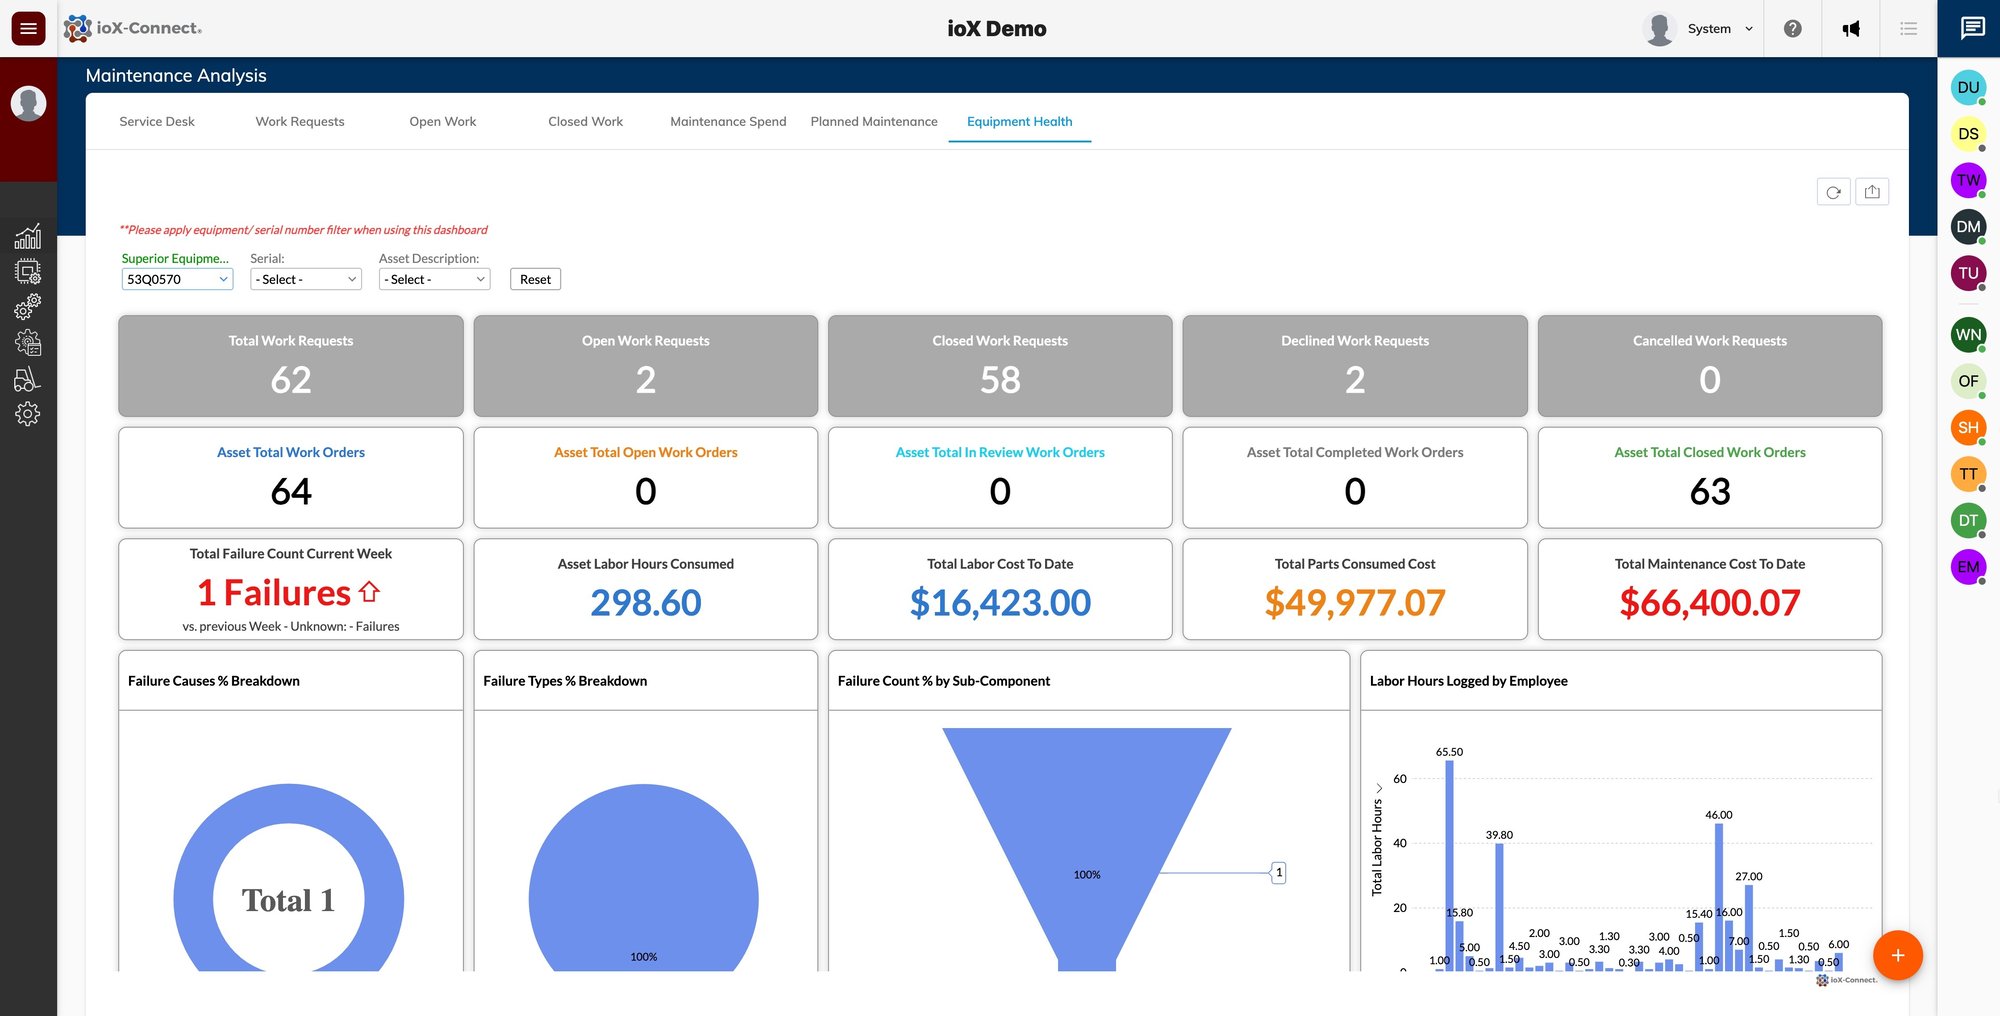Viewport: 2000px width, 1016px height.
Task: Select the Equipment Health tab
Action: [1019, 121]
